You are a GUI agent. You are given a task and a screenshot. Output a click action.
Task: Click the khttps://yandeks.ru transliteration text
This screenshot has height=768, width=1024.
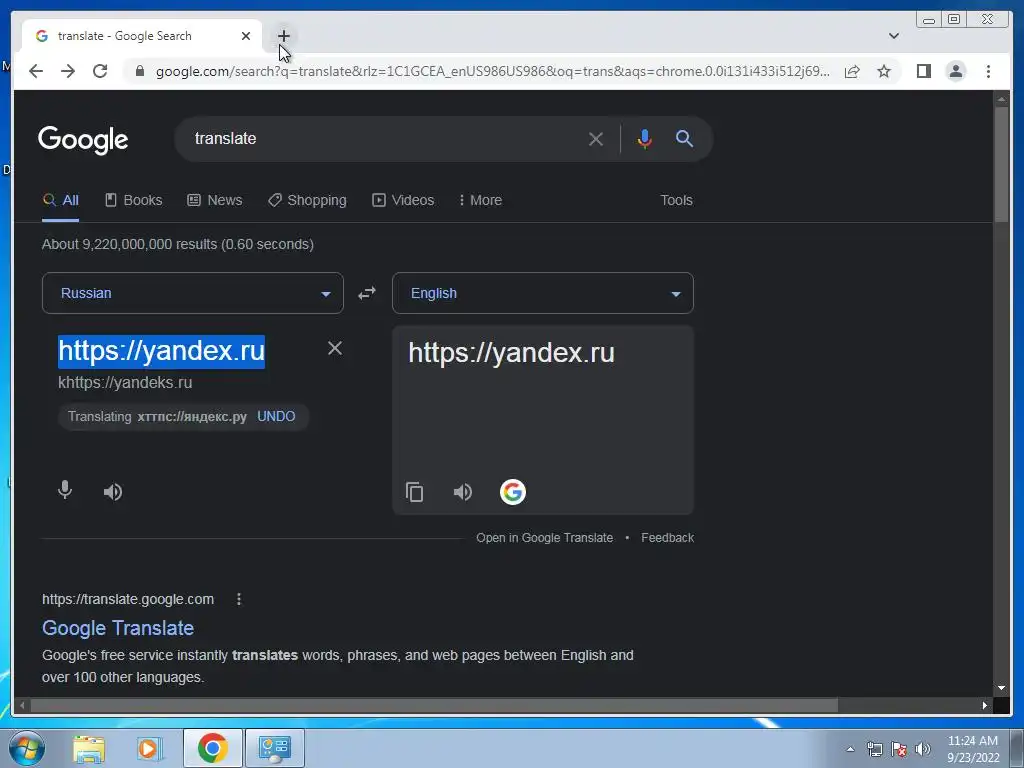coord(125,383)
